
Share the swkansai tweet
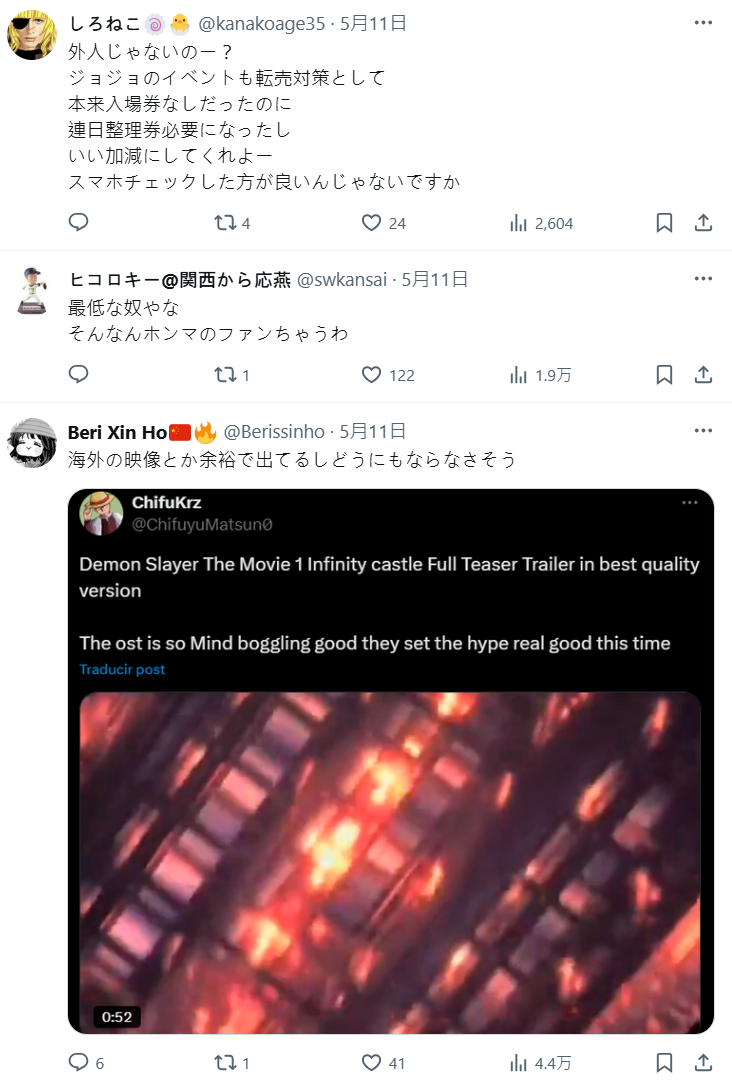point(703,375)
